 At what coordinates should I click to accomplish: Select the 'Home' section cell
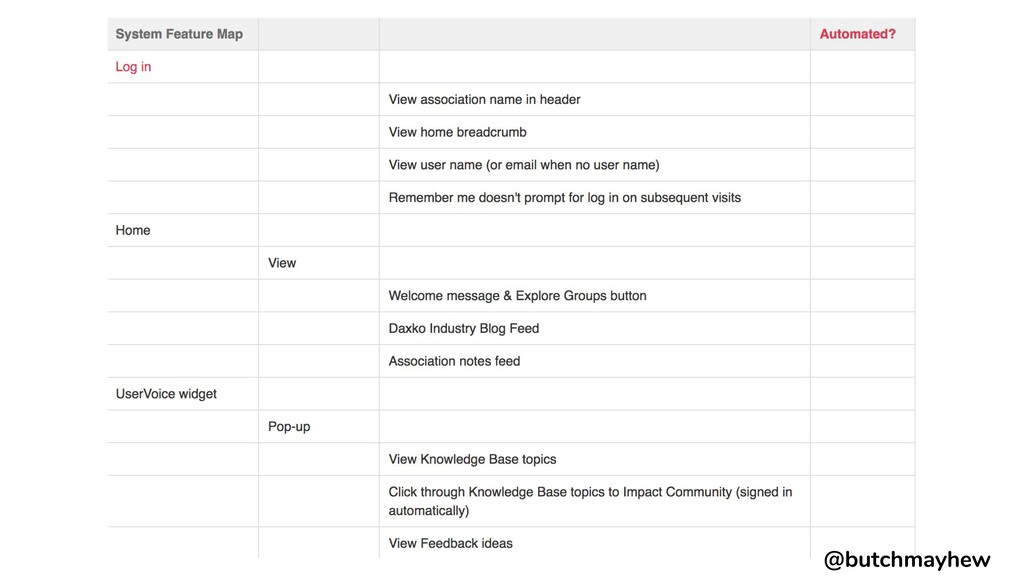point(183,230)
